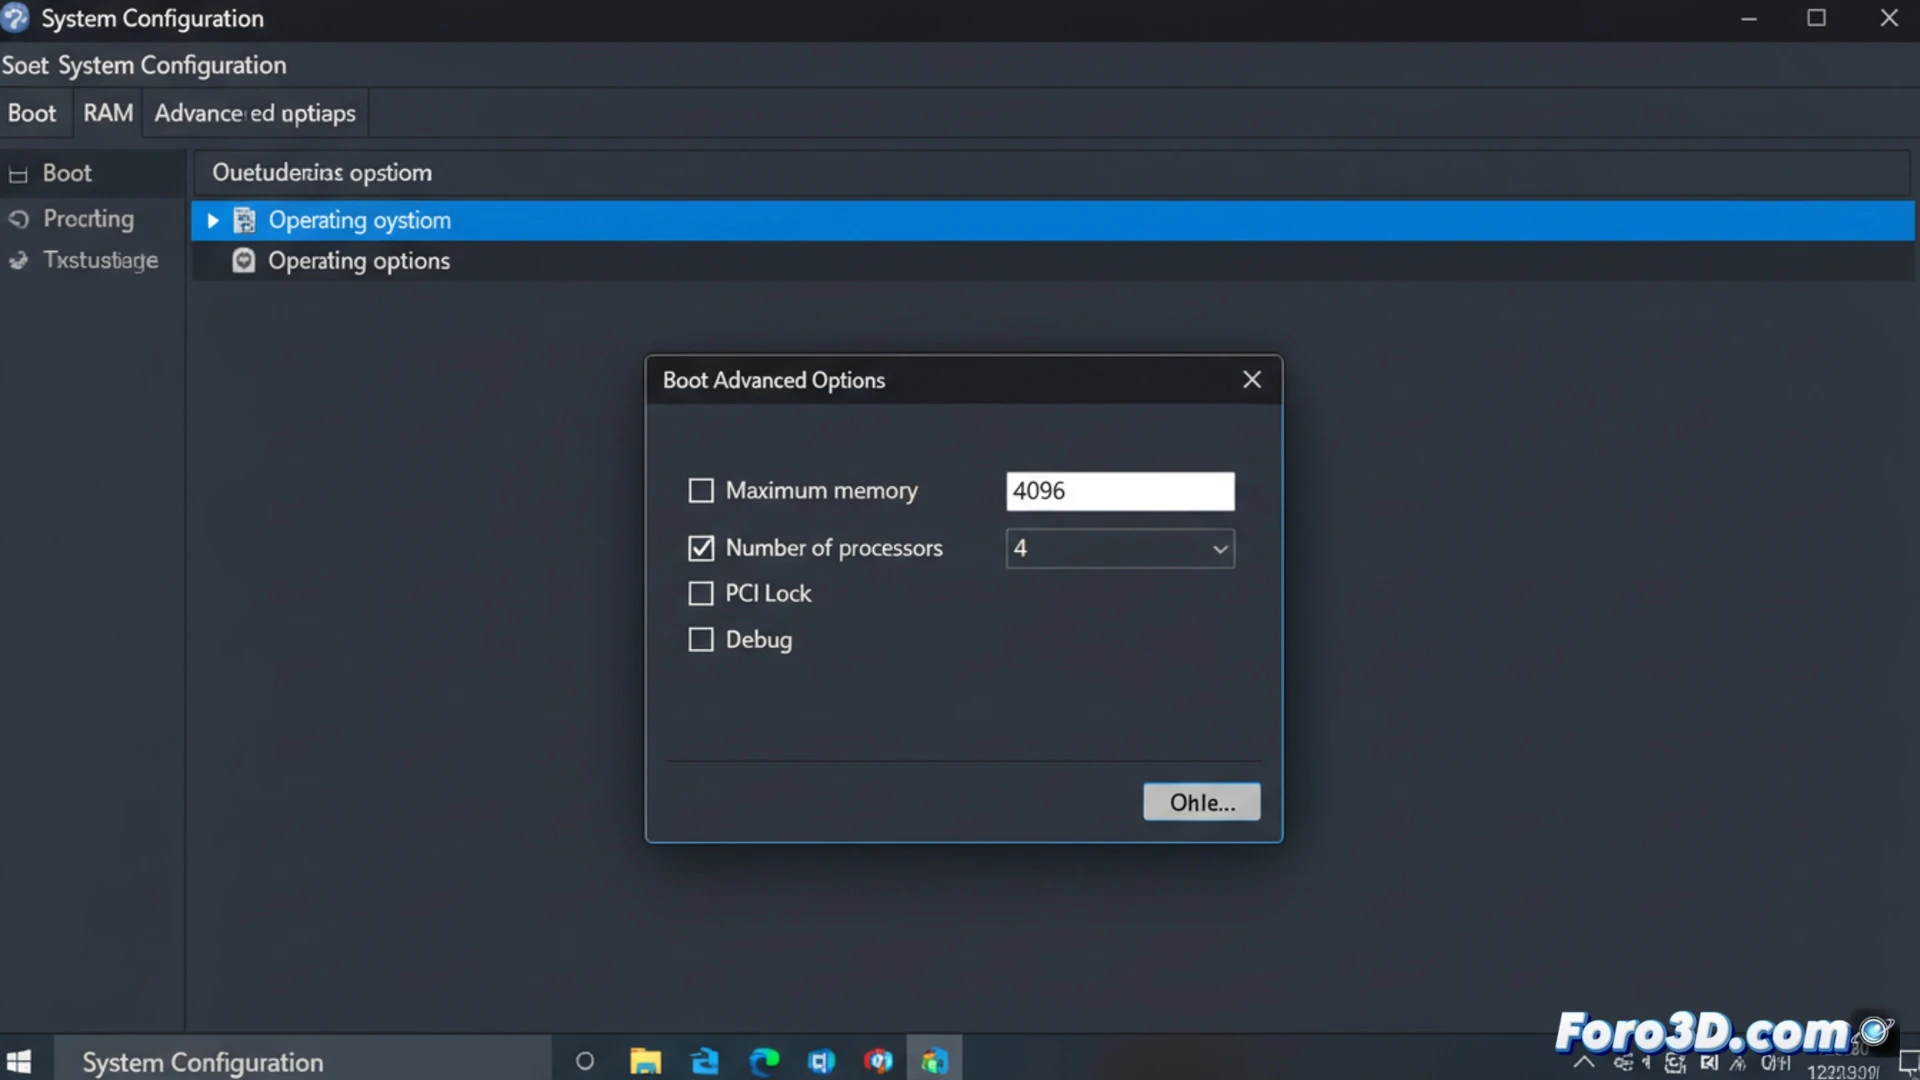Enable the PCI Lock option
This screenshot has width=1920, height=1080.
pos(700,593)
